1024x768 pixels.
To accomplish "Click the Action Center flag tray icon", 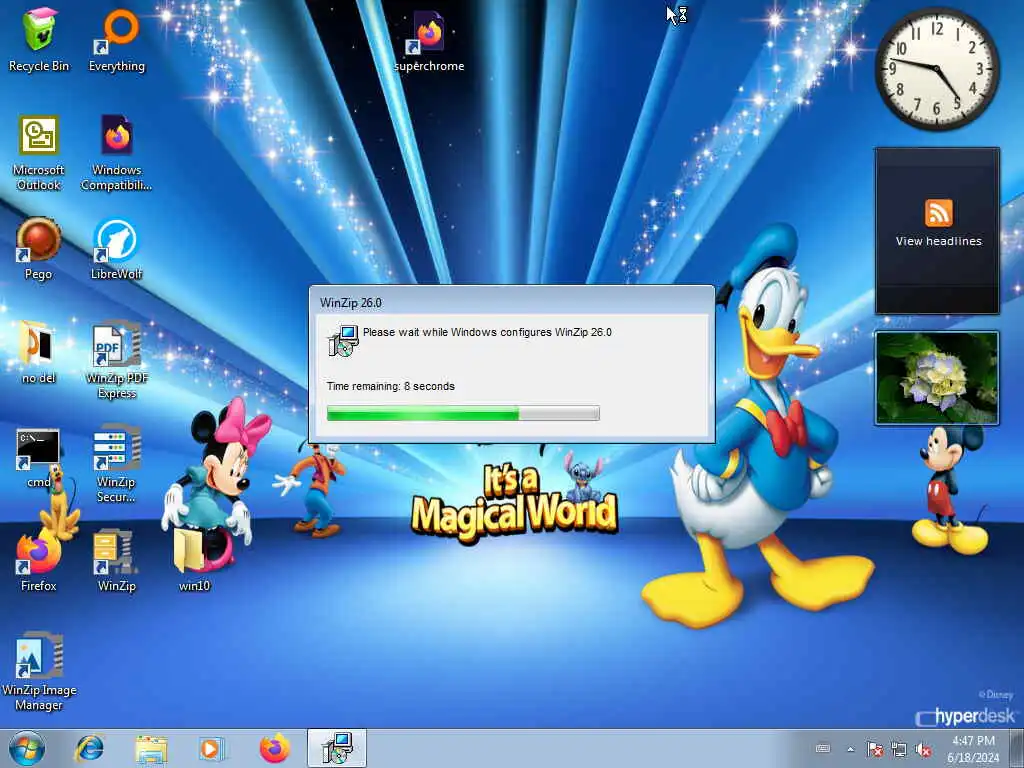I will 875,750.
